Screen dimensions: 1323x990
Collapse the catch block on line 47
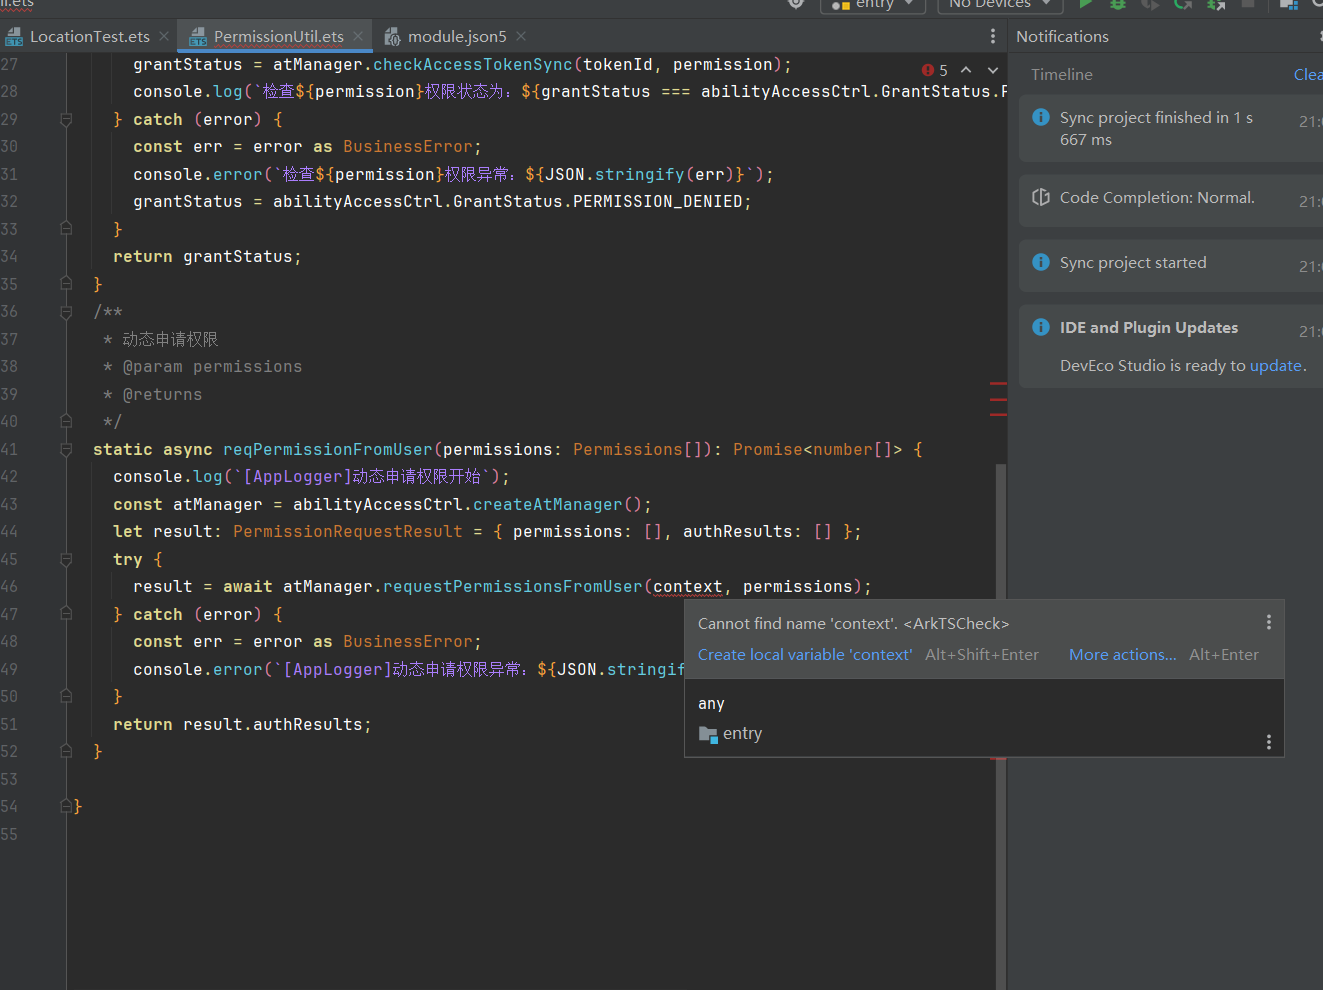point(66,614)
